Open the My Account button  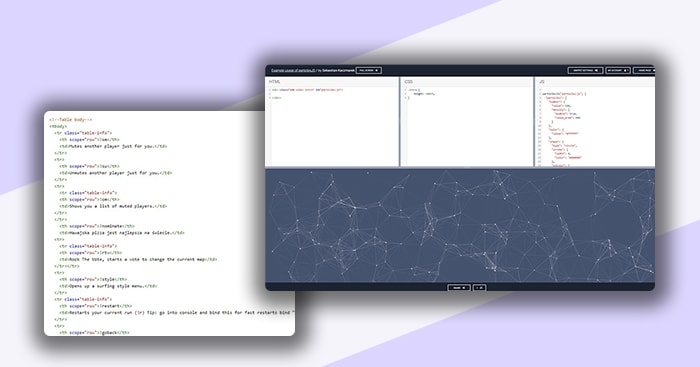[618, 71]
